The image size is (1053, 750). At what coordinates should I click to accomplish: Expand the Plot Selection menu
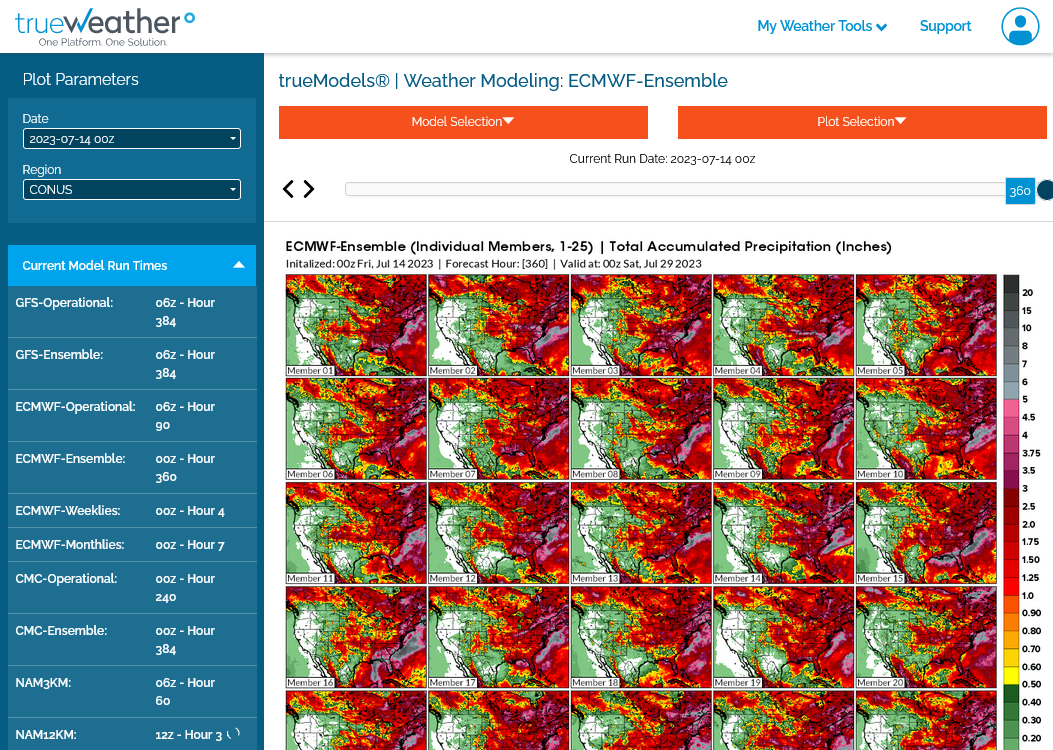click(x=862, y=122)
